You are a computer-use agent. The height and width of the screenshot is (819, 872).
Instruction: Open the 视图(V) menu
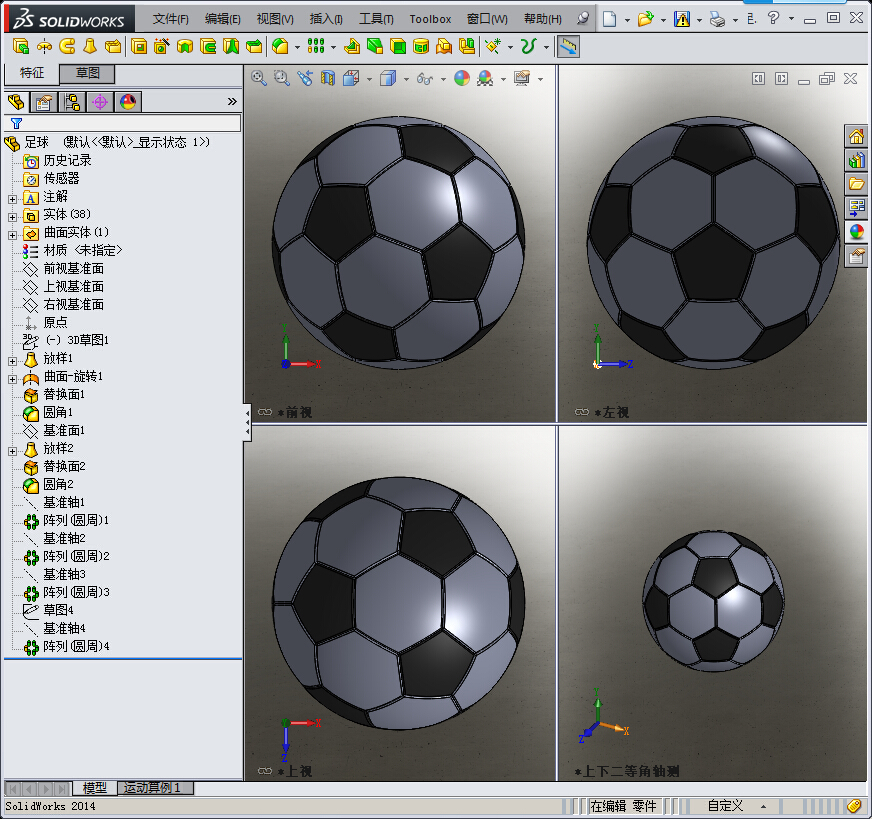pyautogui.click(x=275, y=19)
